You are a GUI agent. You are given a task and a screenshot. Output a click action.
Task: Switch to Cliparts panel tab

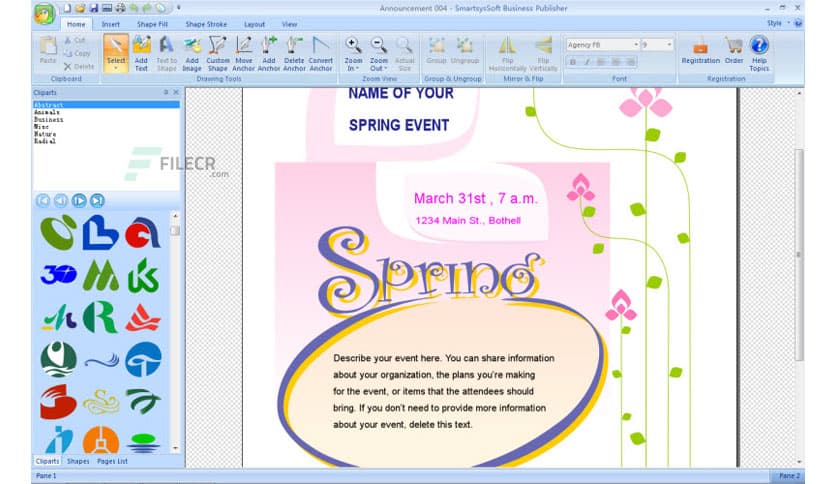point(47,461)
